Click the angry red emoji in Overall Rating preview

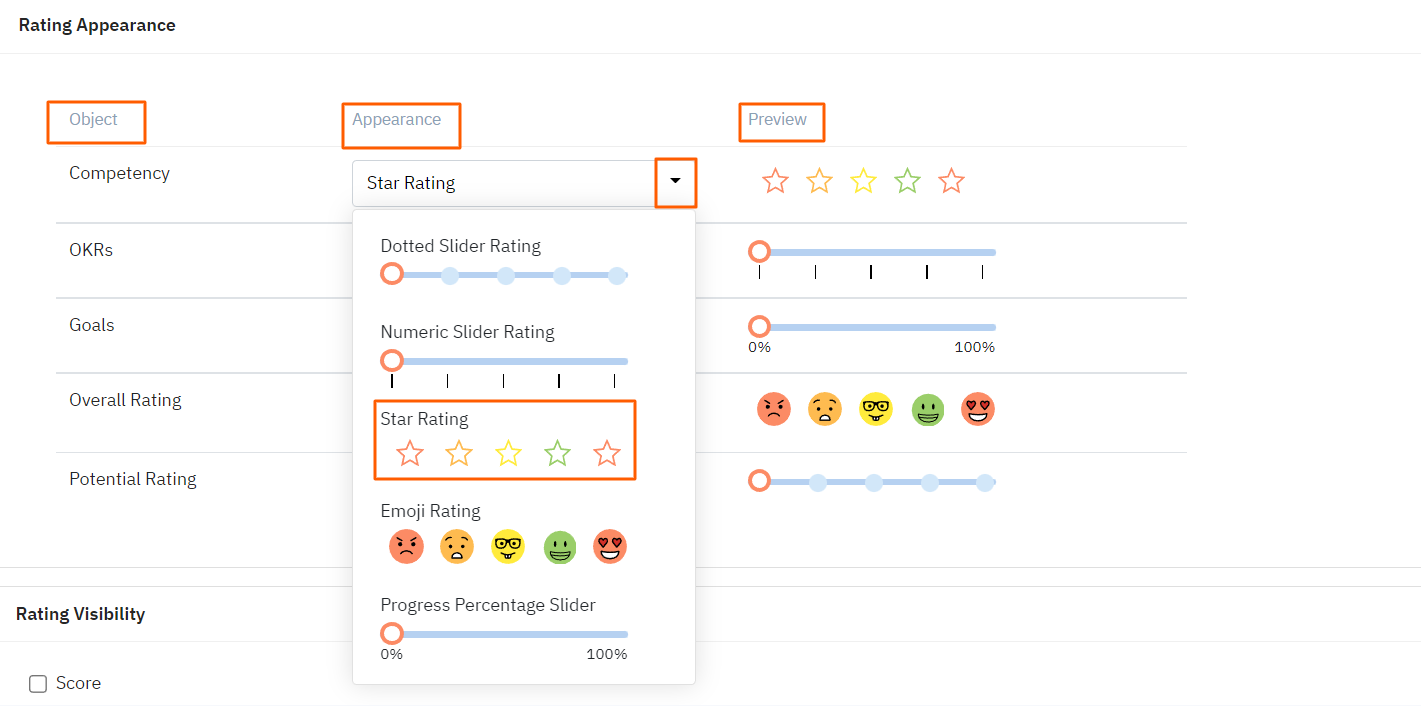pyautogui.click(x=773, y=409)
